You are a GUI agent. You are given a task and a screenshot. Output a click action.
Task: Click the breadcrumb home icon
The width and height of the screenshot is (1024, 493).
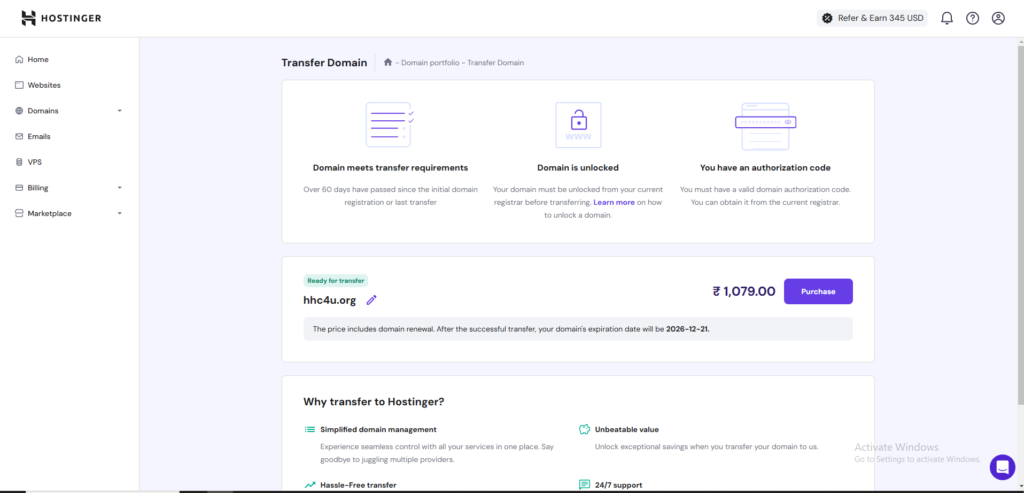tap(388, 62)
